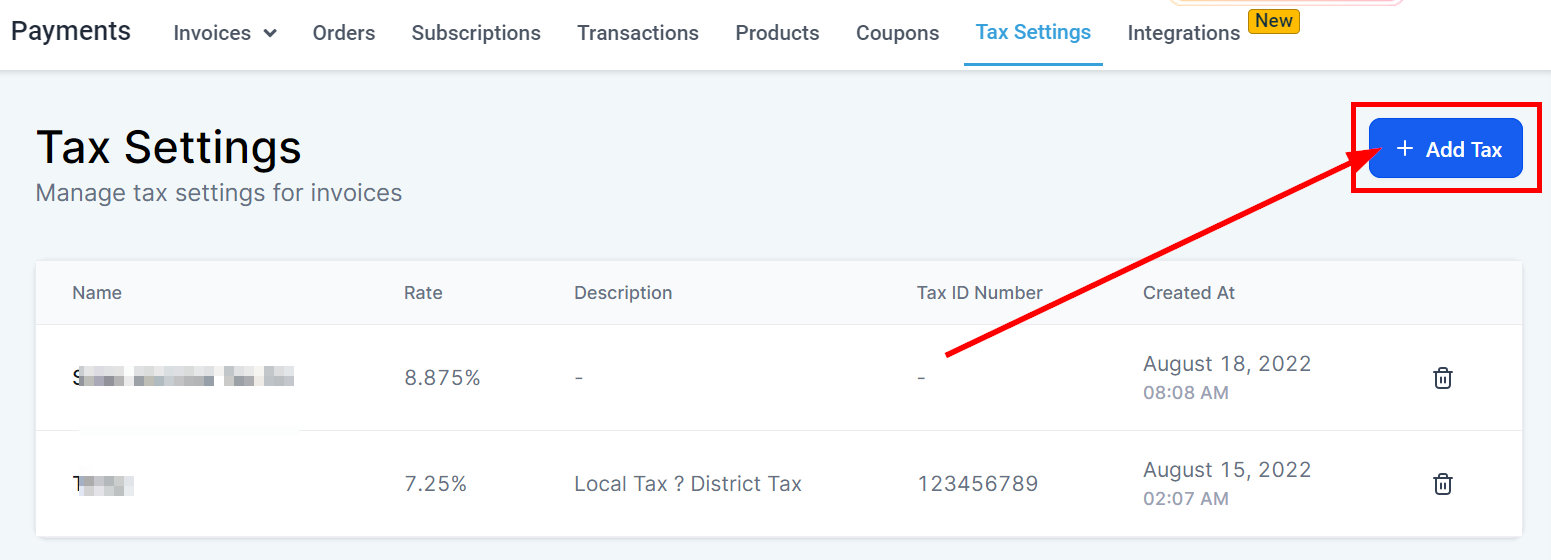The image size is (1551, 560).
Task: Click trash icon for 7.25% tax
Action: click(x=1442, y=484)
